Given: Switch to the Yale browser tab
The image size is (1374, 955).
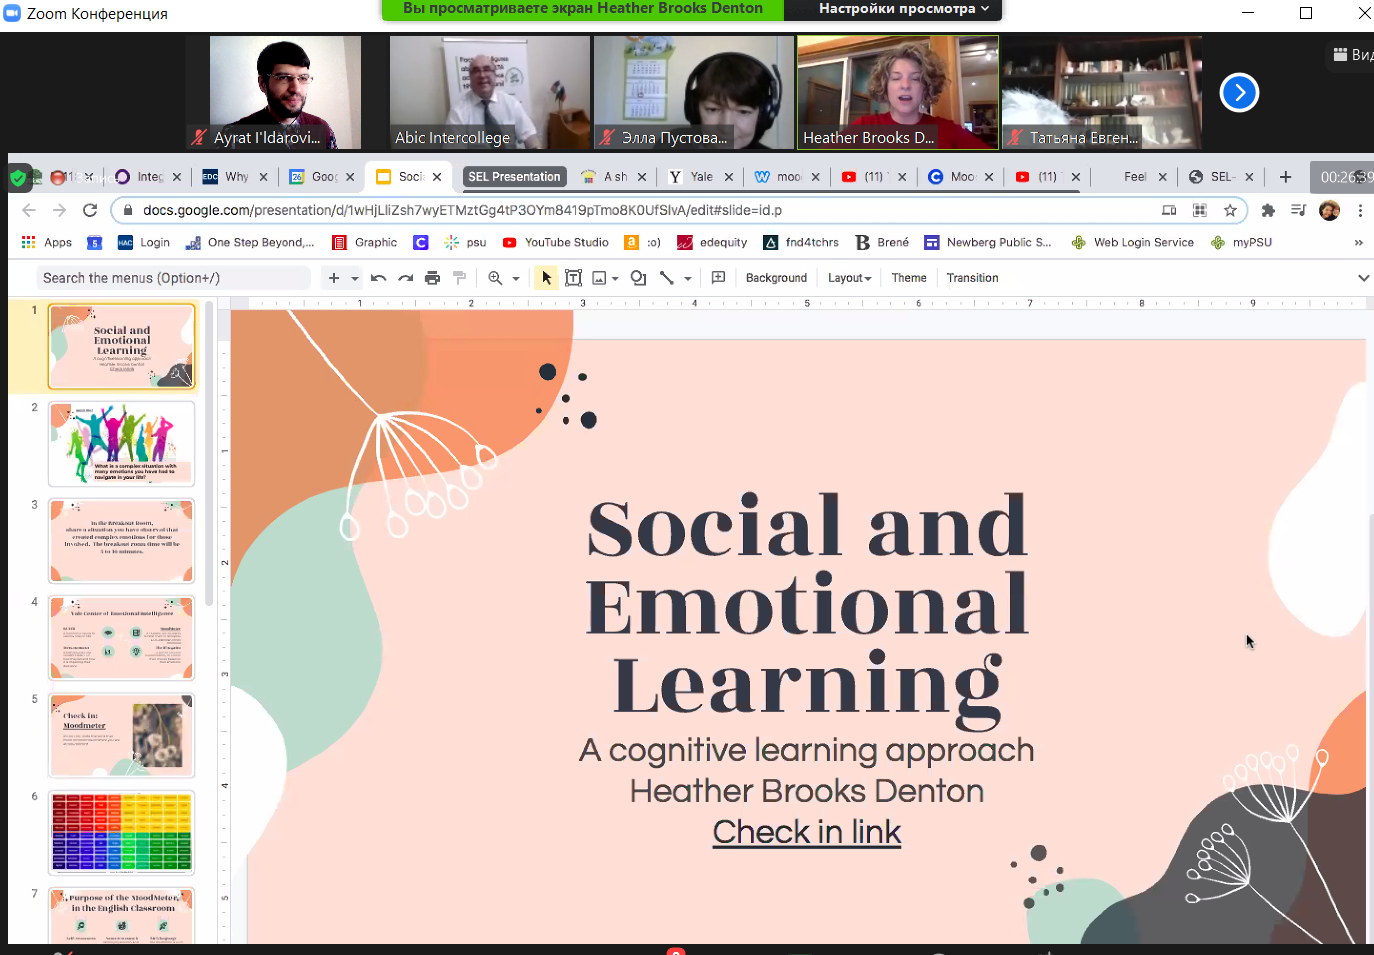Looking at the screenshot, I should coord(700,177).
